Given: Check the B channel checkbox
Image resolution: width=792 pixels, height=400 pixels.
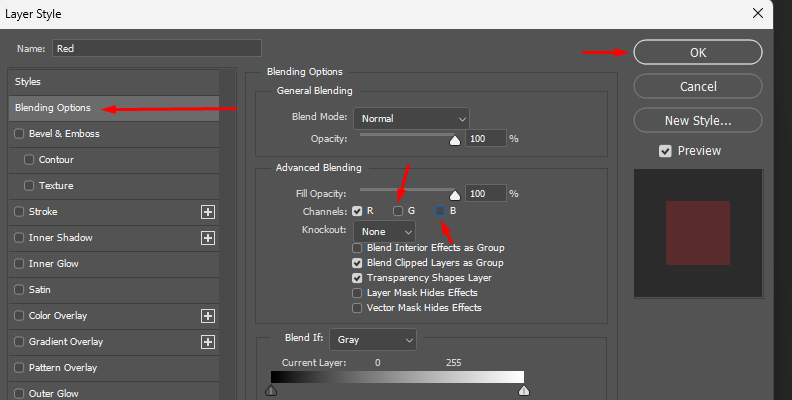Looking at the screenshot, I should [x=440, y=211].
